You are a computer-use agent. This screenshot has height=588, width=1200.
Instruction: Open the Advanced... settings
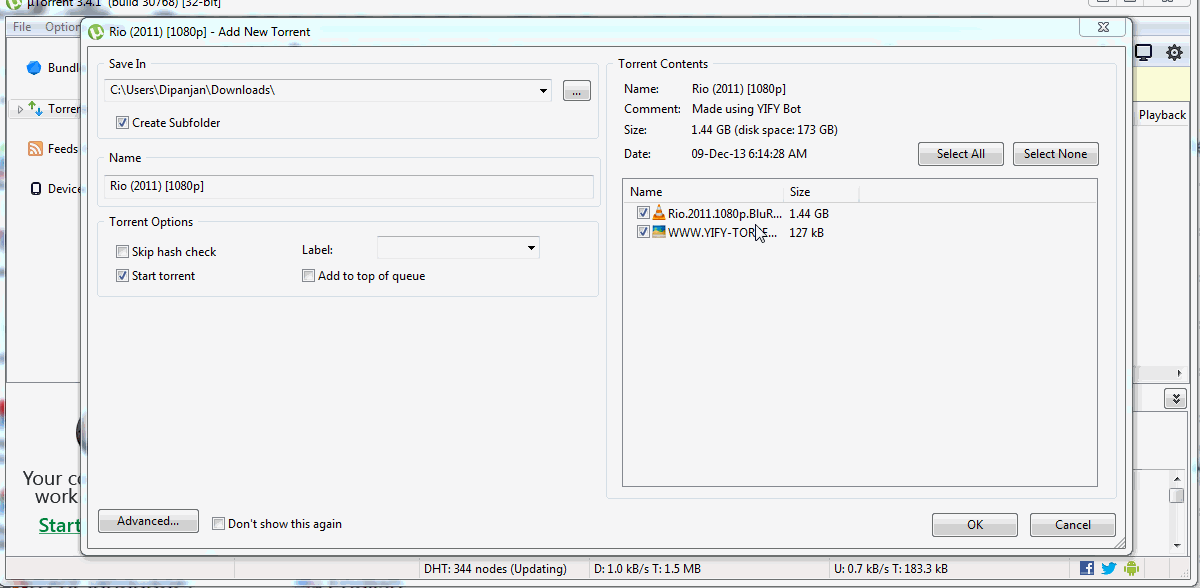[148, 521]
